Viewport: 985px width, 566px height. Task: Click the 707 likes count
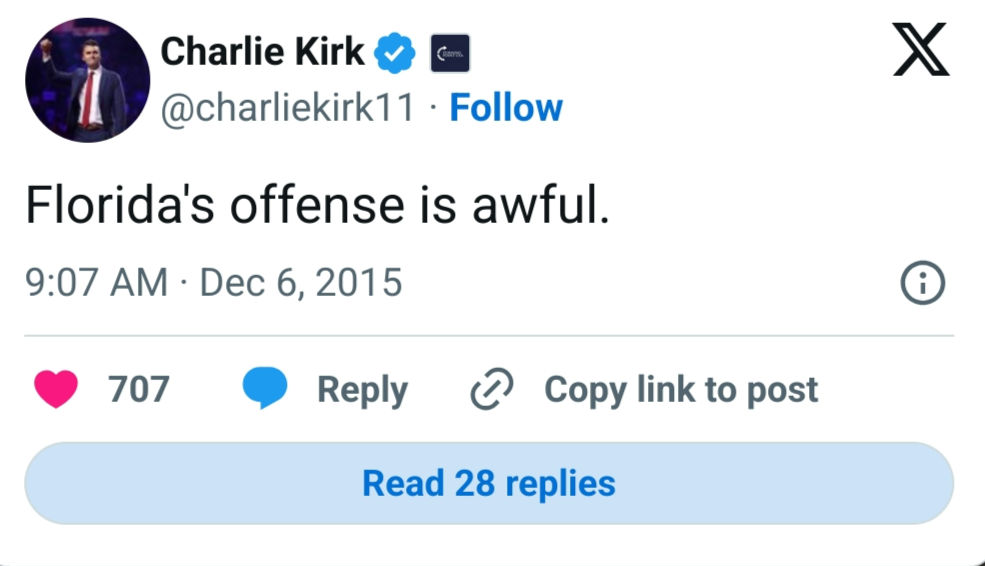point(139,389)
